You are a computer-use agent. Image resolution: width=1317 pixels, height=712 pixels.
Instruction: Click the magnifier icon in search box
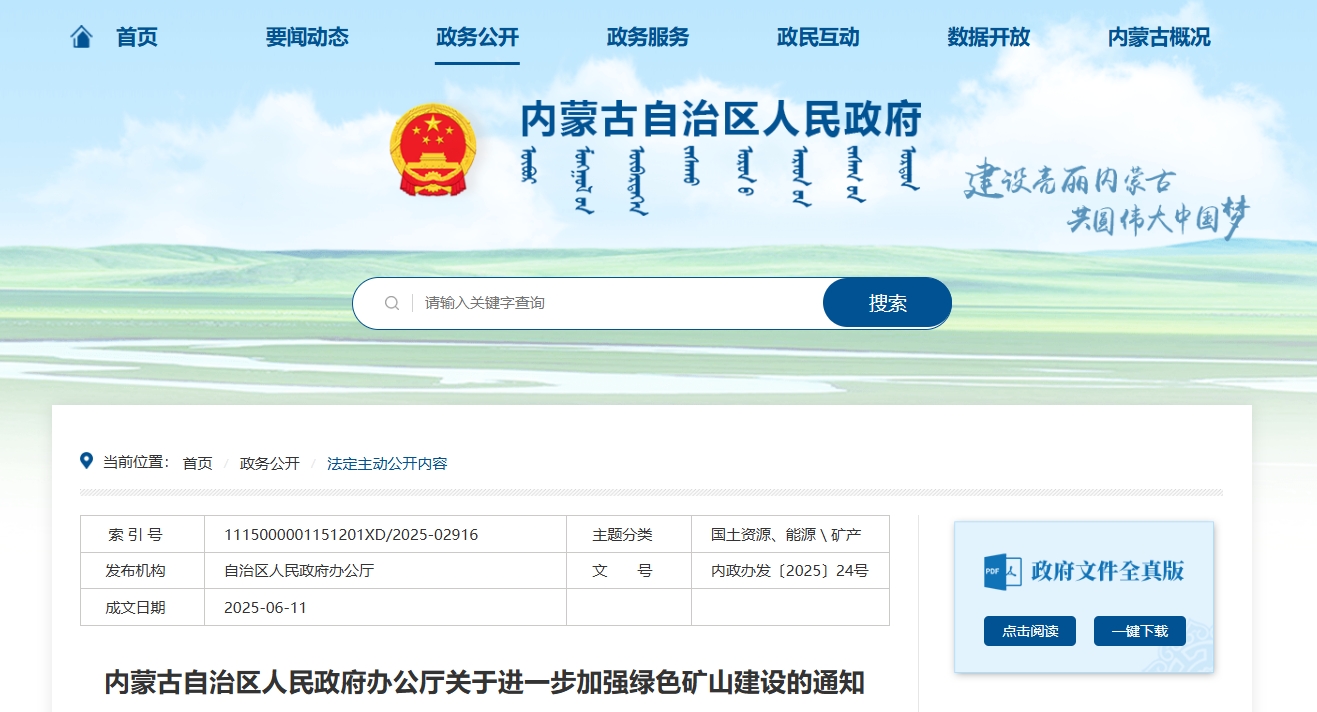pos(392,303)
